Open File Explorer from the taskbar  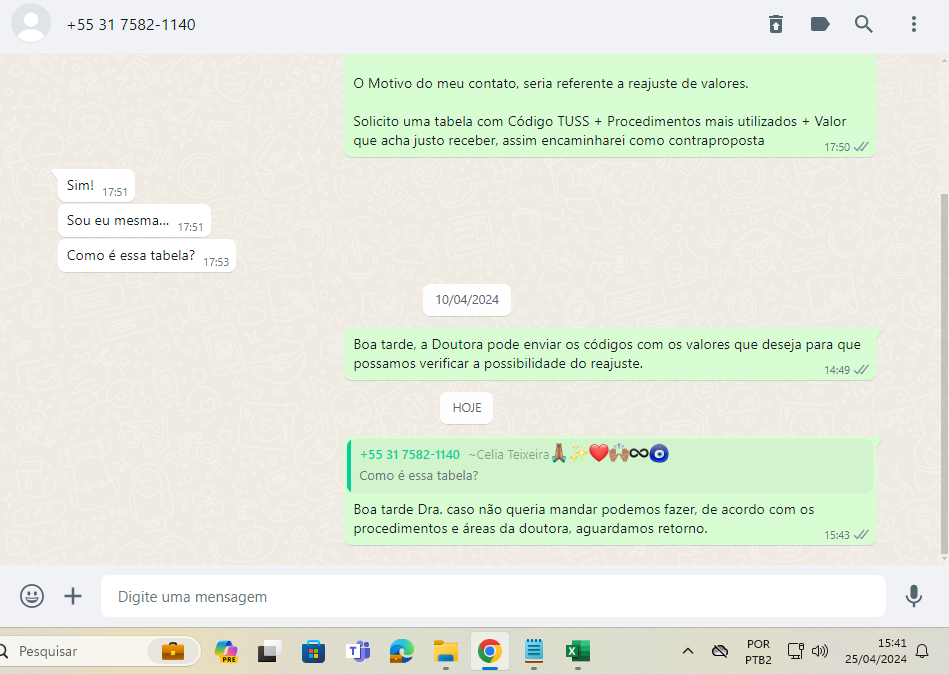tap(445, 651)
